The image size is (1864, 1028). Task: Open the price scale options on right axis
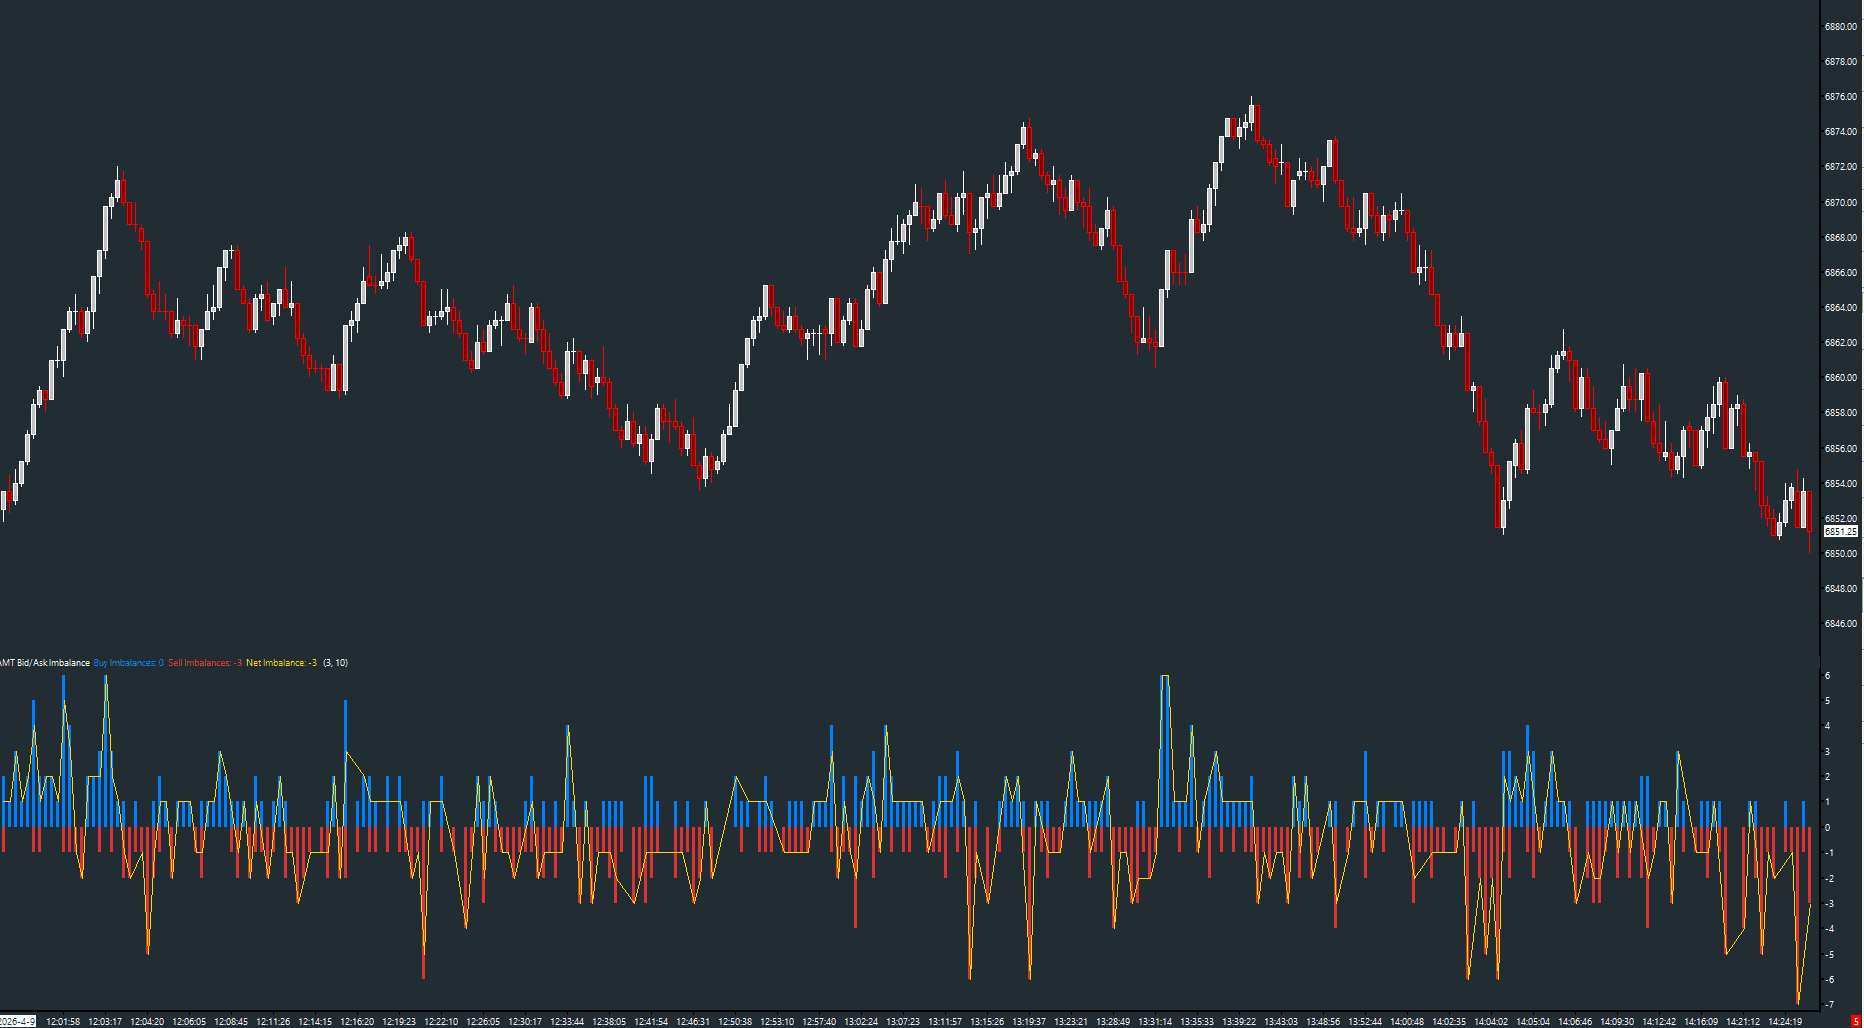tap(1840, 300)
